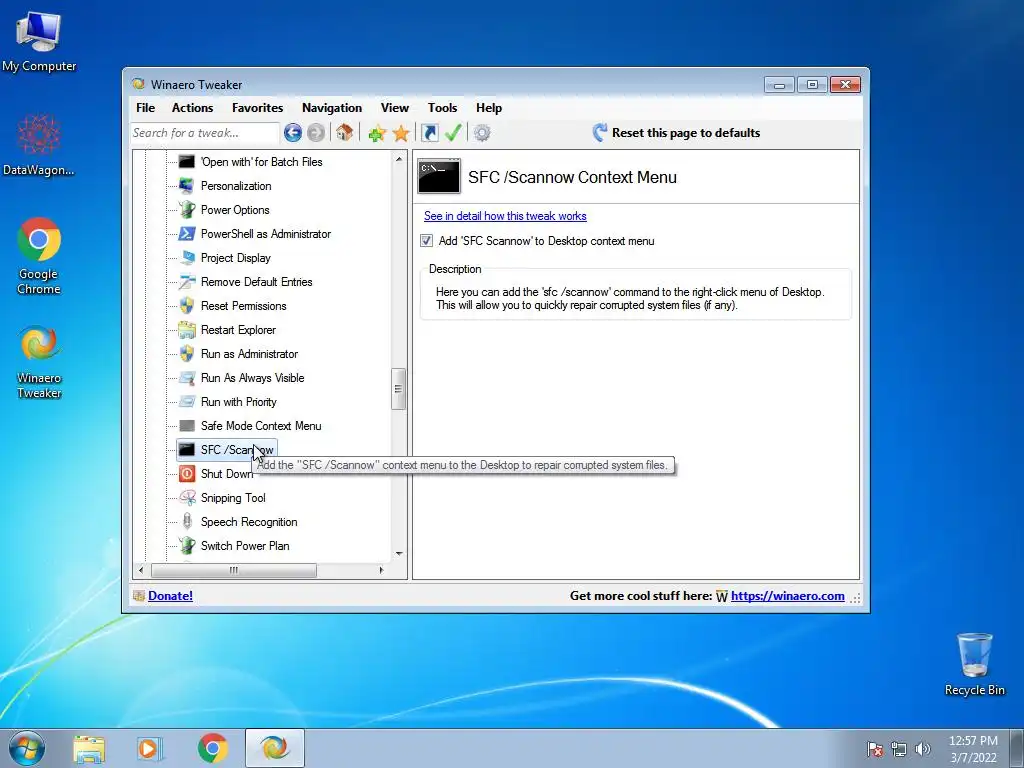The image size is (1024, 768).
Task: Click the shortcut export toolbar icon
Action: pyautogui.click(x=430, y=133)
